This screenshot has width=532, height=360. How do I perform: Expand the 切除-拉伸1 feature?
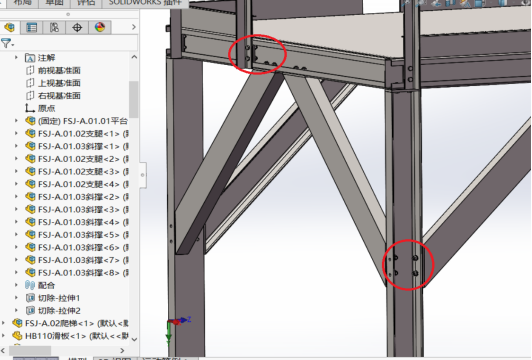click(16, 298)
